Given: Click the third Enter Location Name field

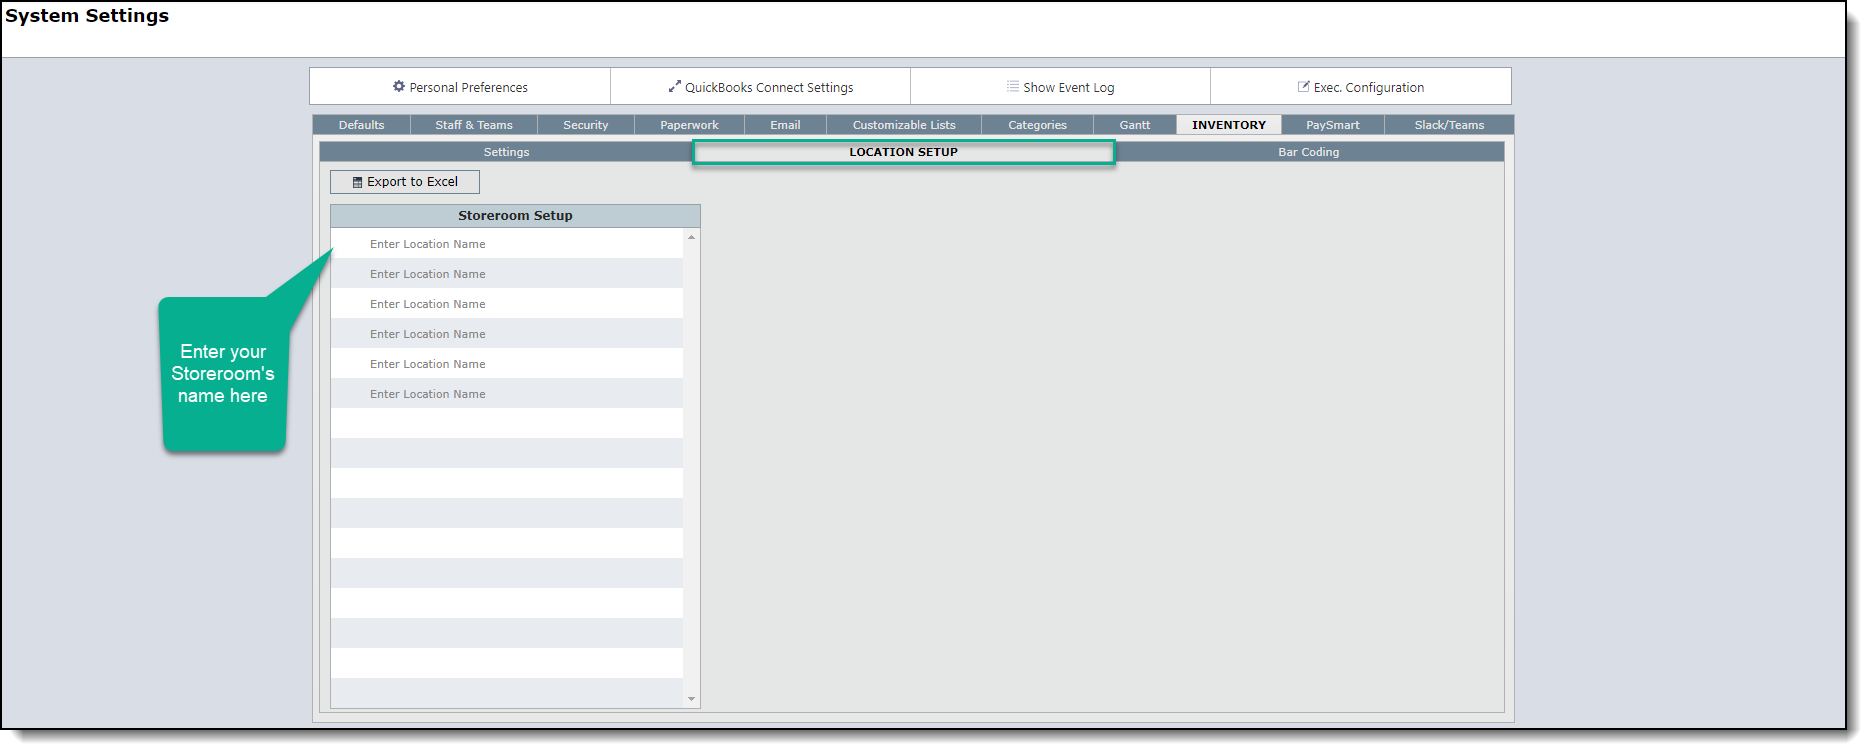Looking at the screenshot, I should [x=507, y=304].
